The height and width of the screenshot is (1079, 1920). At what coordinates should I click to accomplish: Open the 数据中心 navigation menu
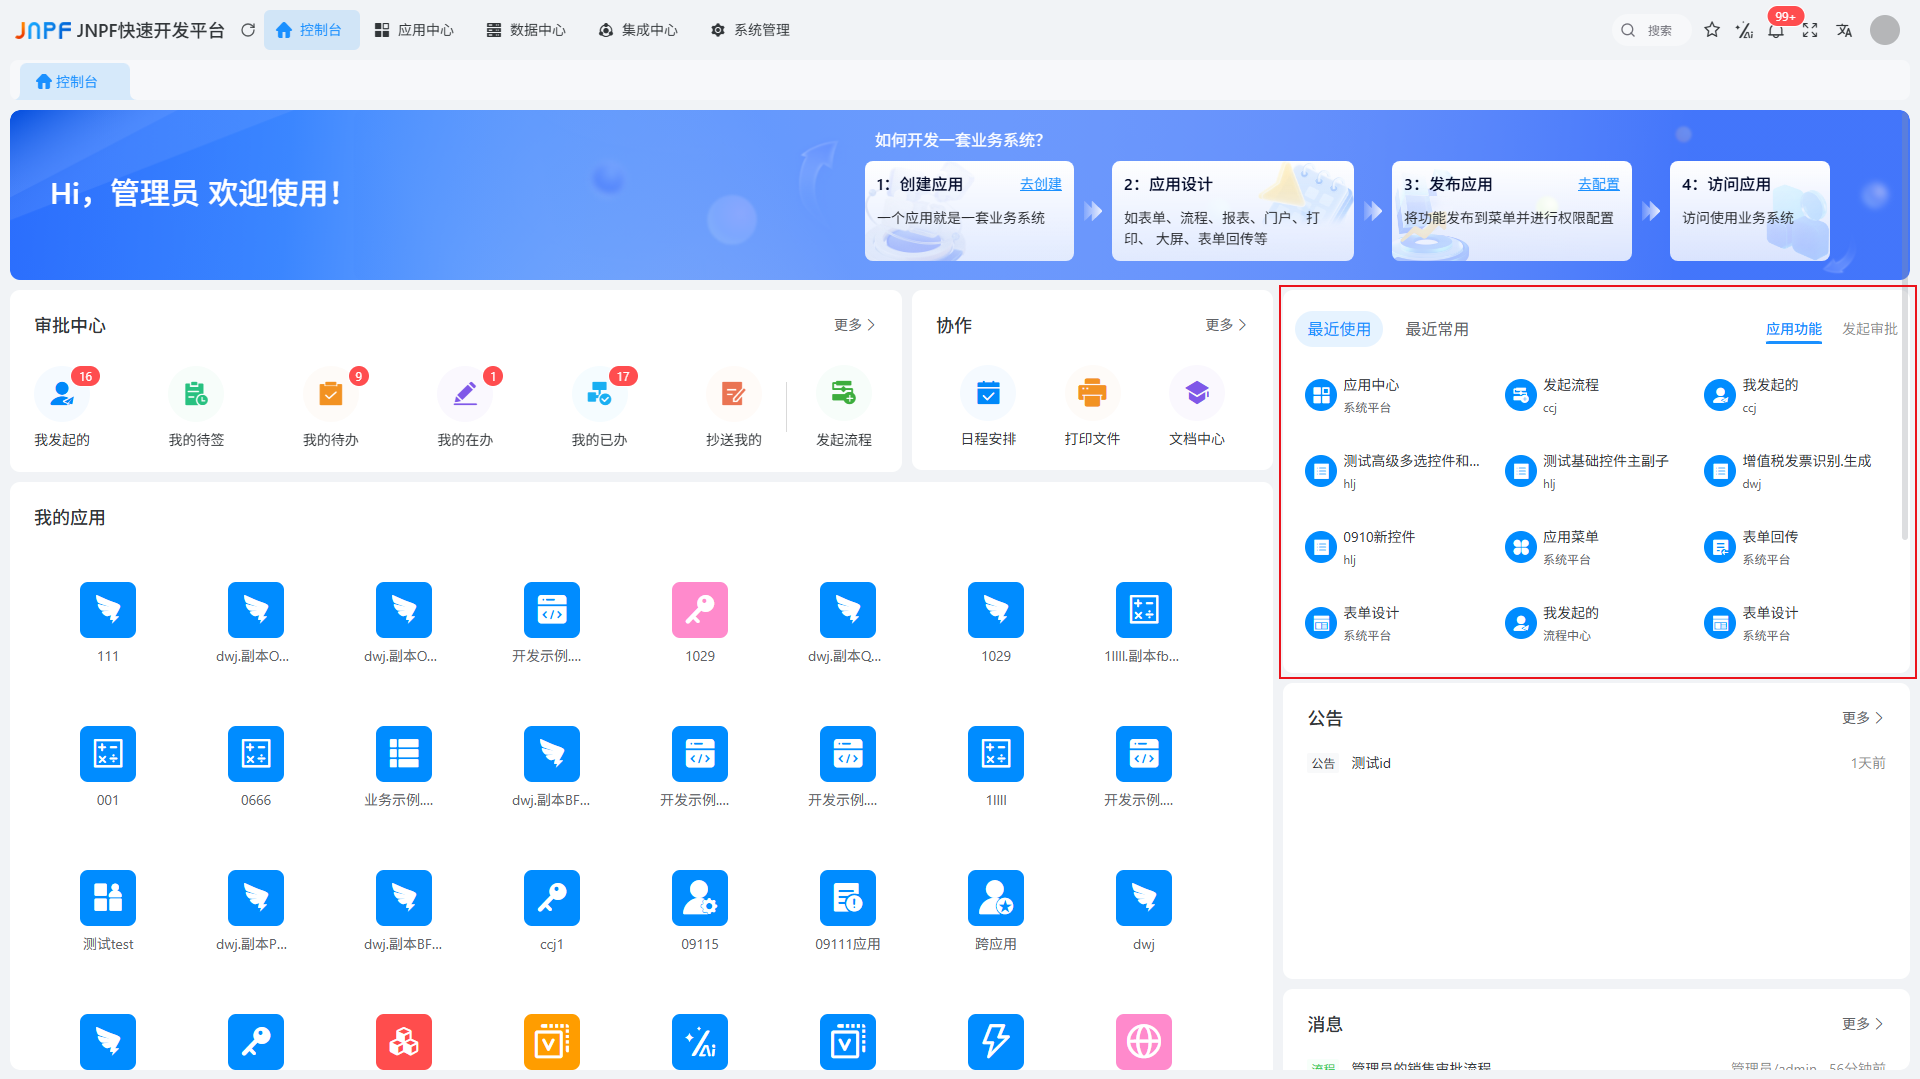(527, 30)
